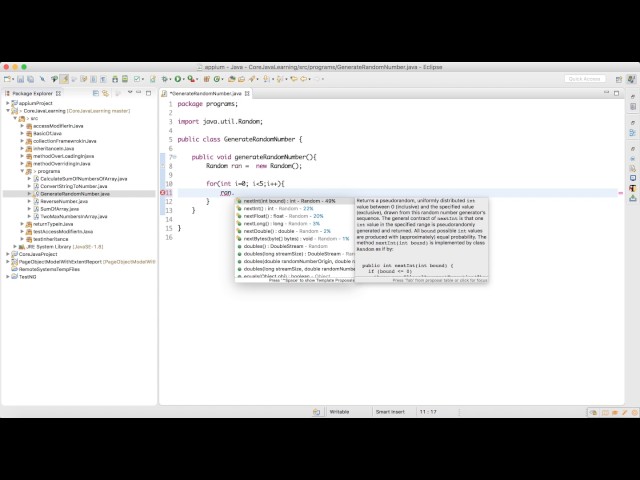640x480 pixels.
Task: Select the GenerateRandomNumber.java editor tab
Action: [x=206, y=93]
